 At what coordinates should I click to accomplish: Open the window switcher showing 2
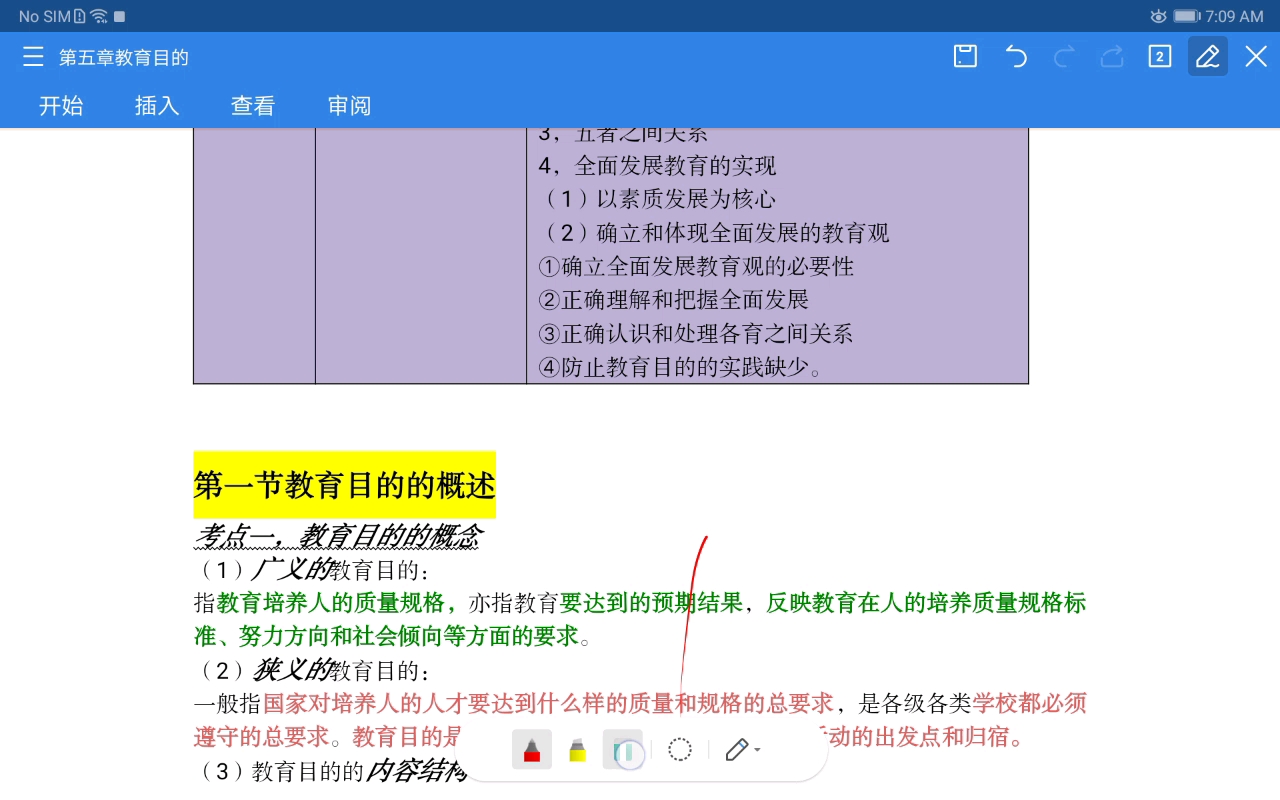click(x=1160, y=57)
